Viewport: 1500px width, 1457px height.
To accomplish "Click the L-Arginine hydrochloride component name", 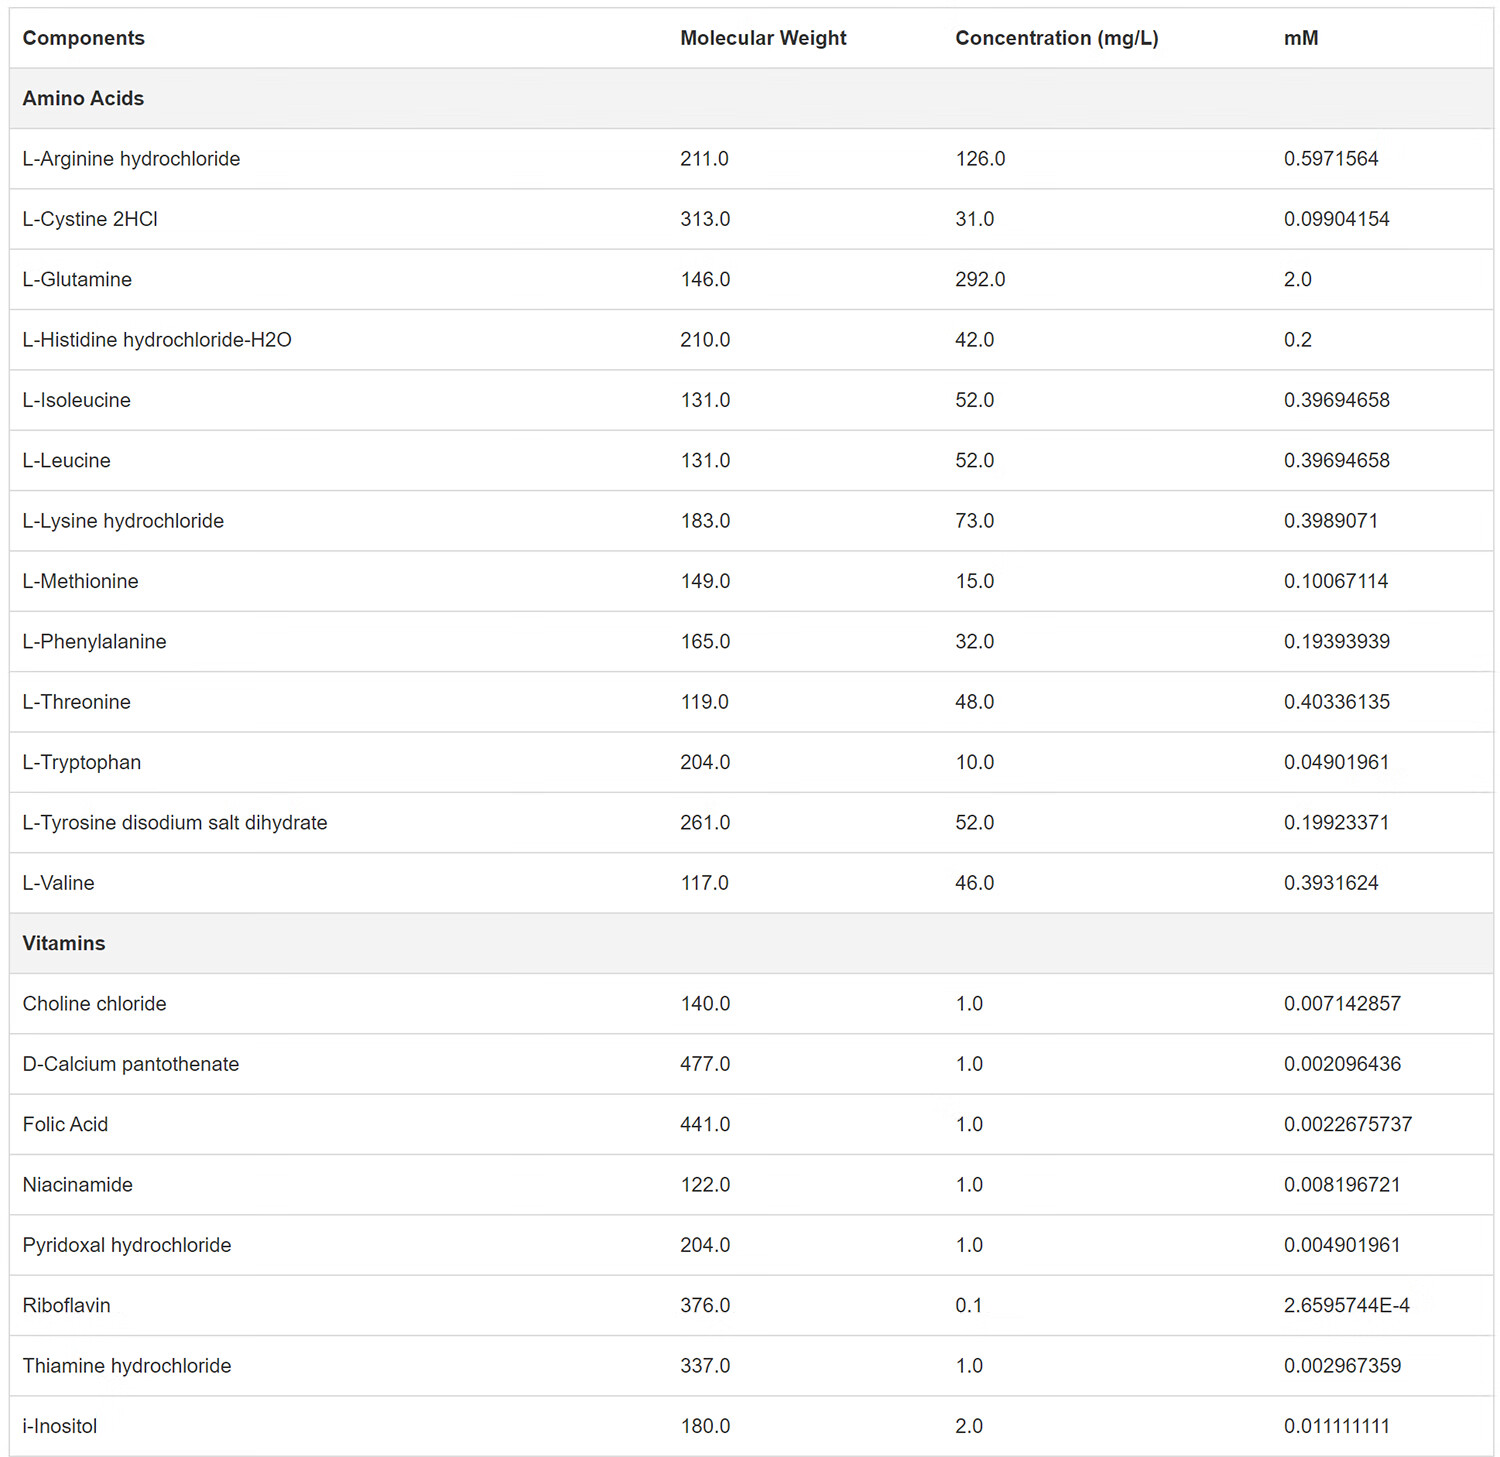I will tap(131, 159).
